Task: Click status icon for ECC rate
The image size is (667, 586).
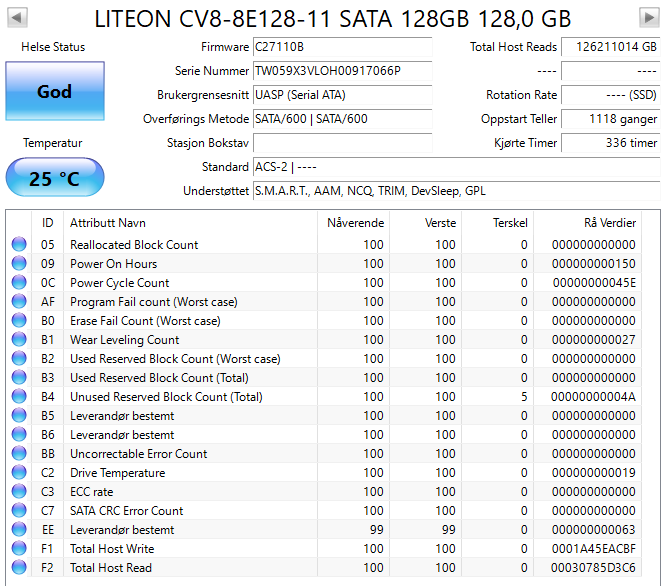Action: (x=19, y=492)
